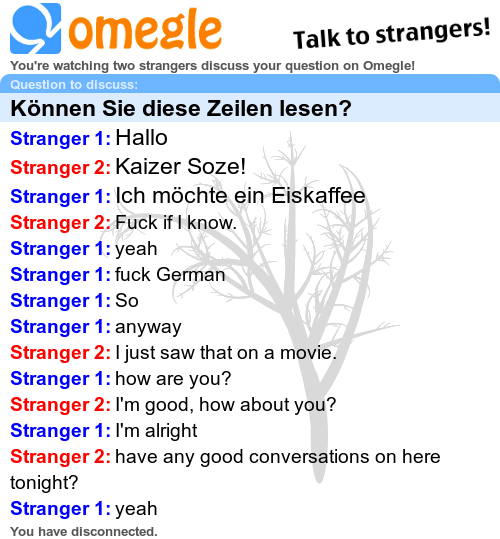Click I'm good, how about you? message
The height and width of the screenshot is (539, 500).
173,405
